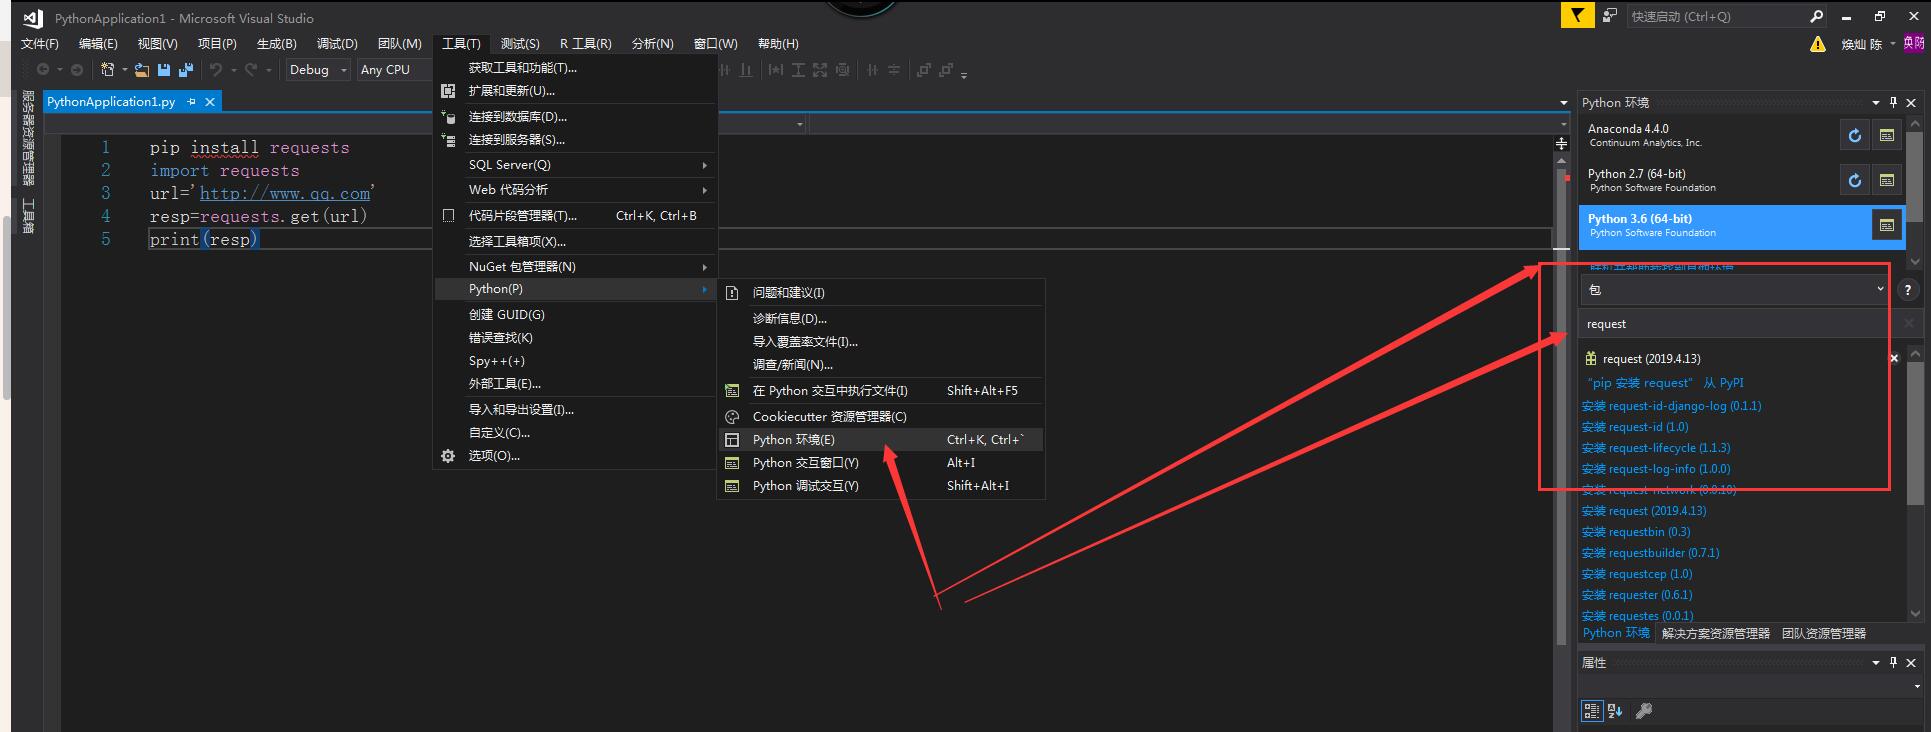Click the Save All toolbar icon
Screen dimensions: 1931x732
185,70
